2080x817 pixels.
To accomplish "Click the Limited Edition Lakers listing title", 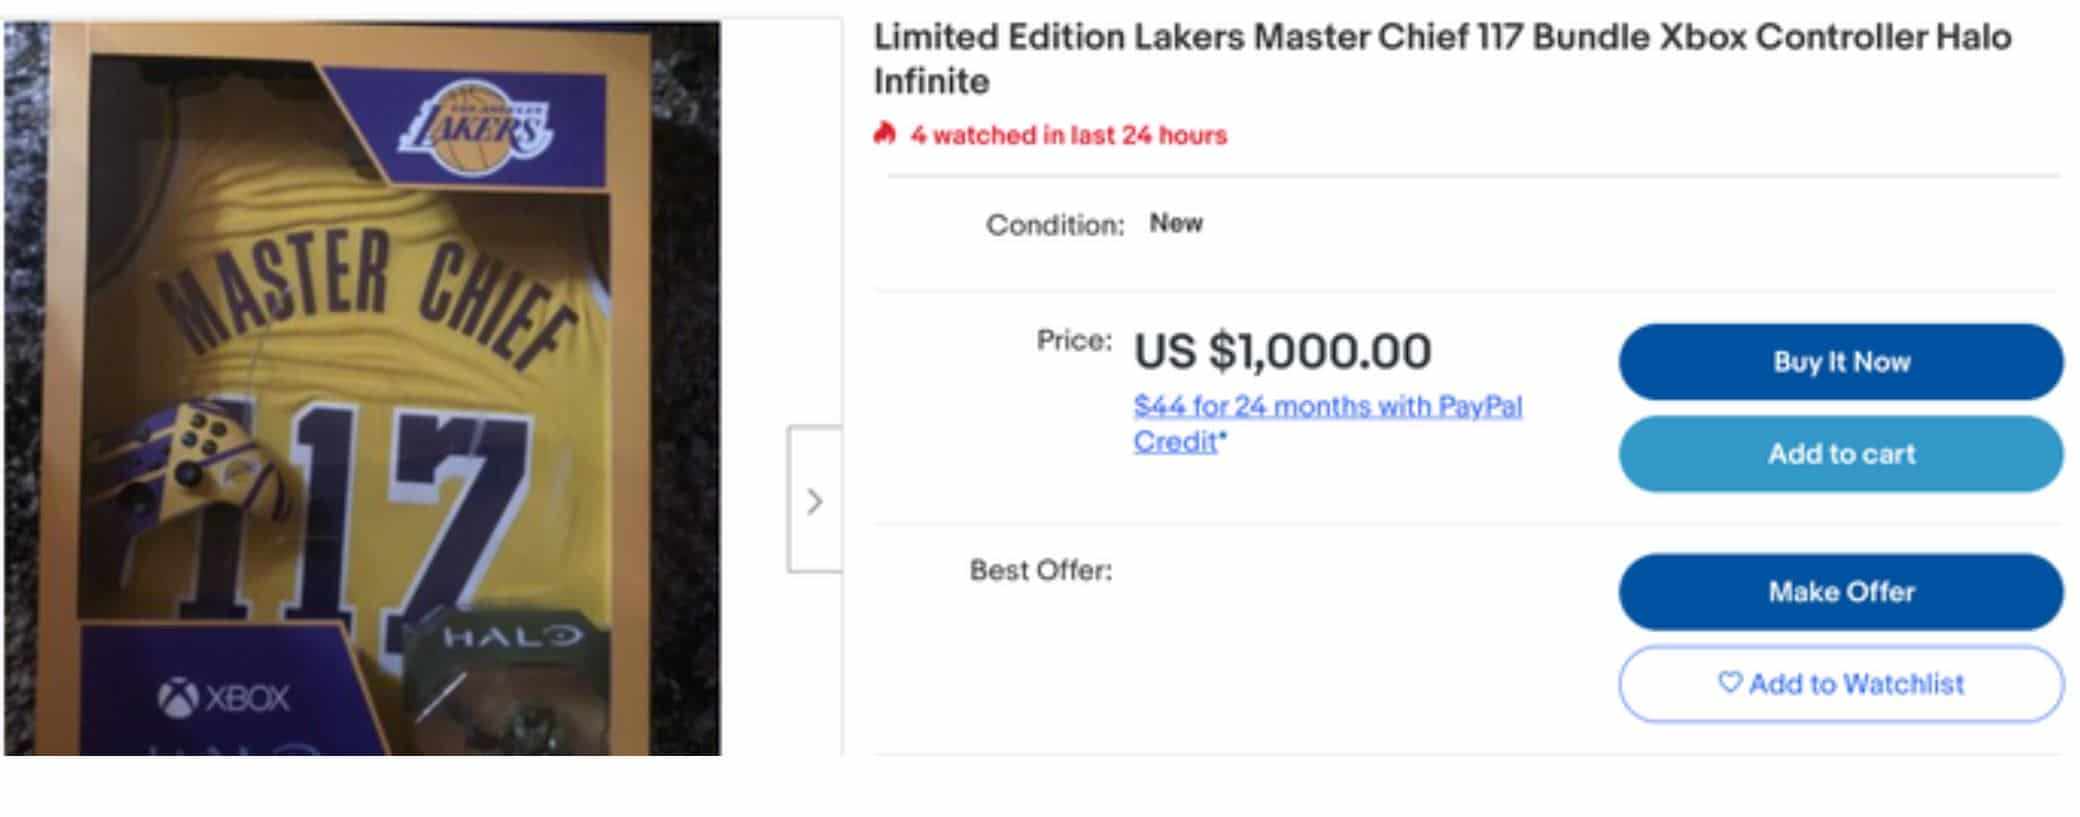I will 1441,58.
